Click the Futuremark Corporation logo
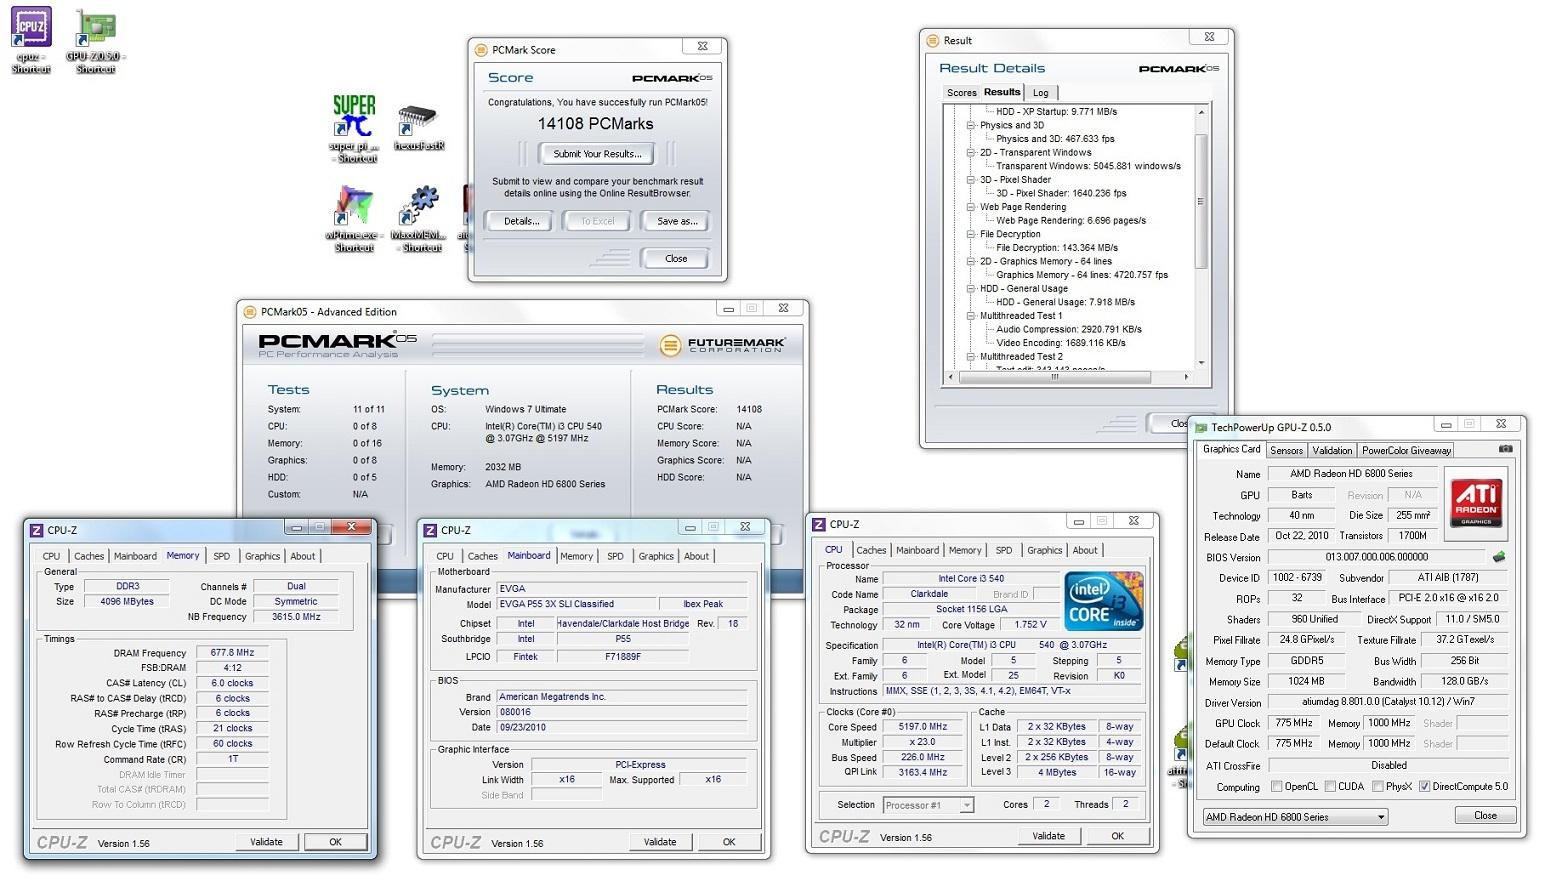Screen dimensions: 1545x881 point(723,346)
